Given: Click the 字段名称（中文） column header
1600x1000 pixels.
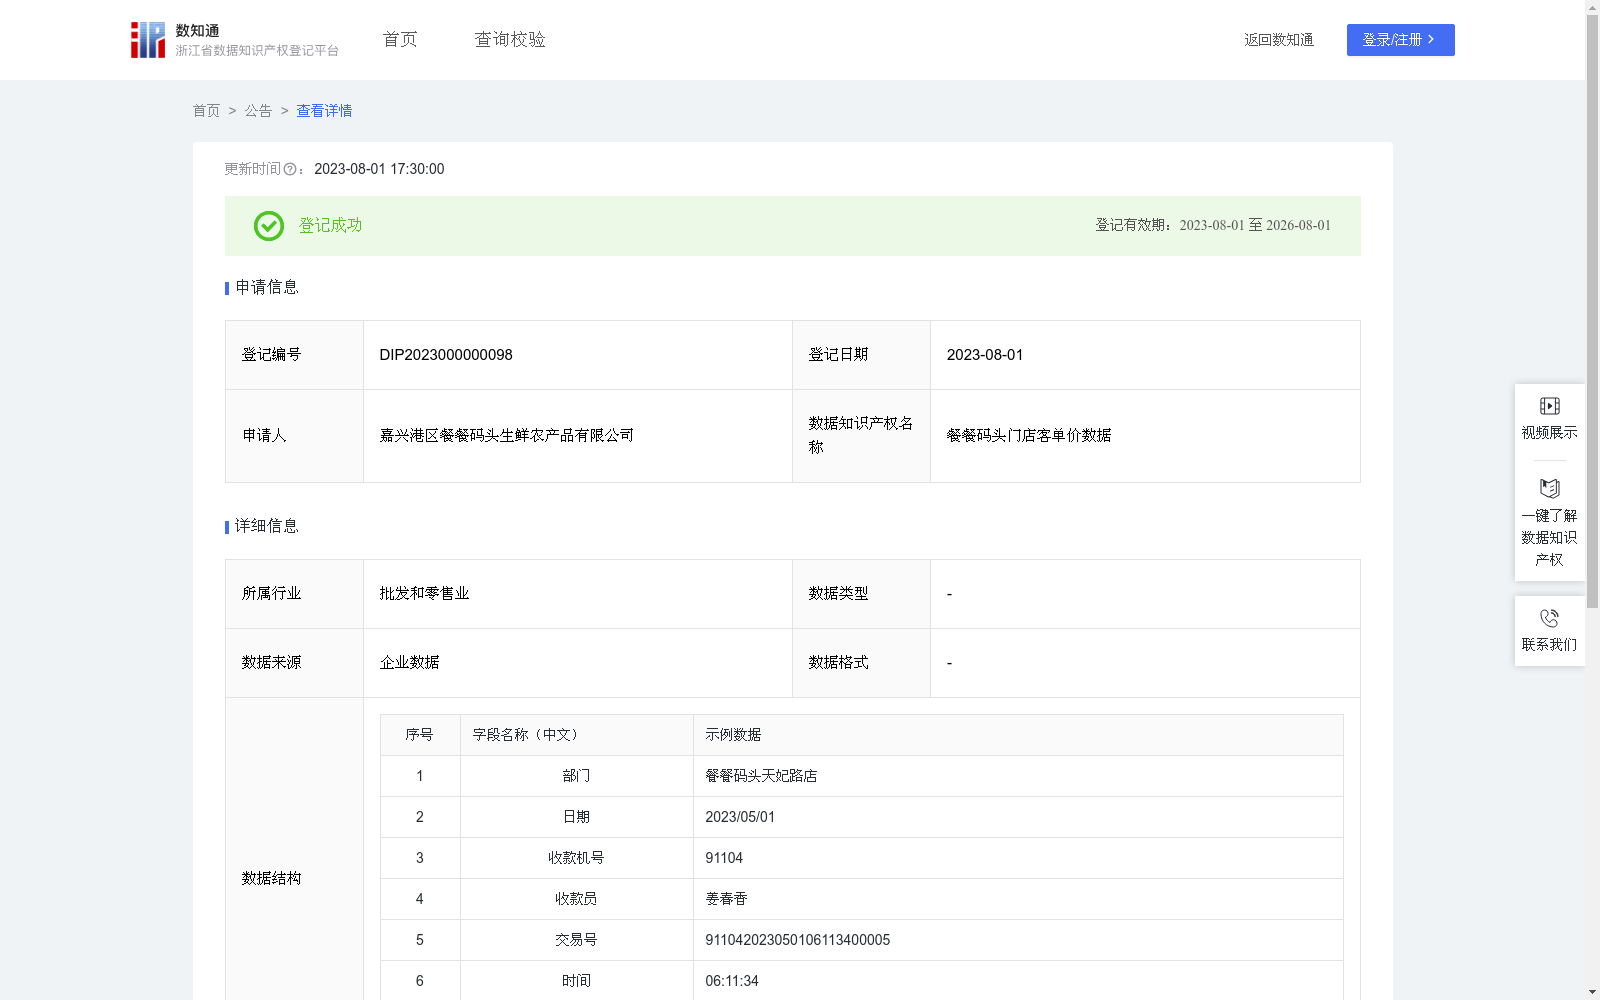Looking at the screenshot, I should coord(577,735).
